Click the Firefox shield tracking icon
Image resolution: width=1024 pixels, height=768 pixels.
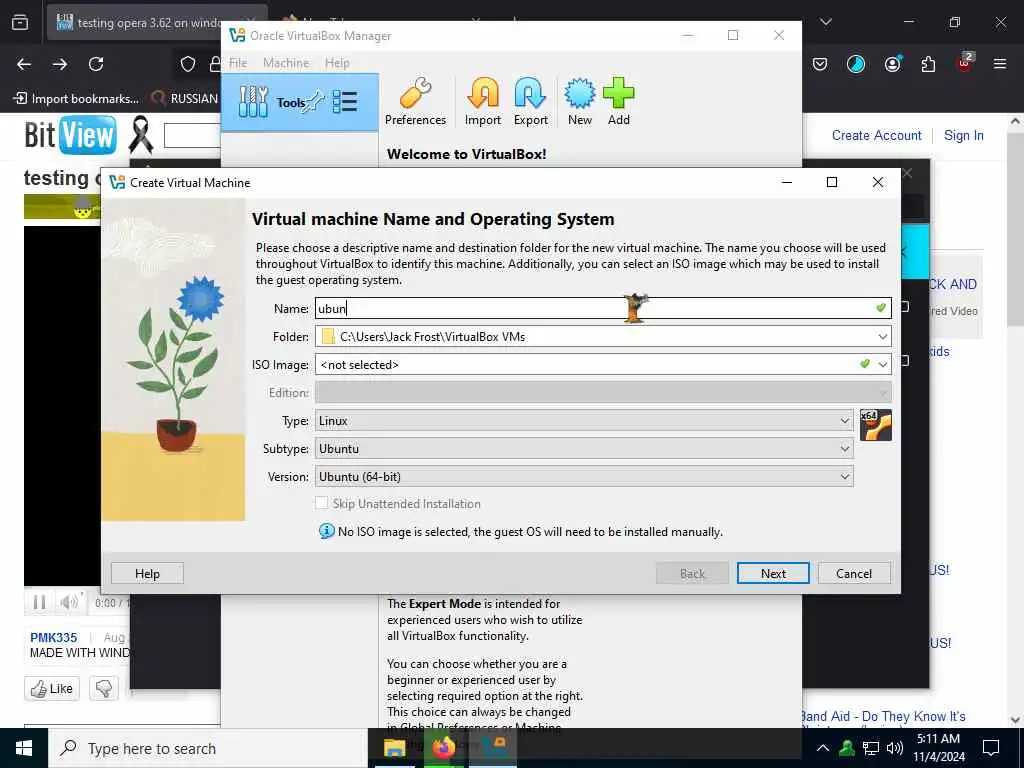[x=188, y=64]
